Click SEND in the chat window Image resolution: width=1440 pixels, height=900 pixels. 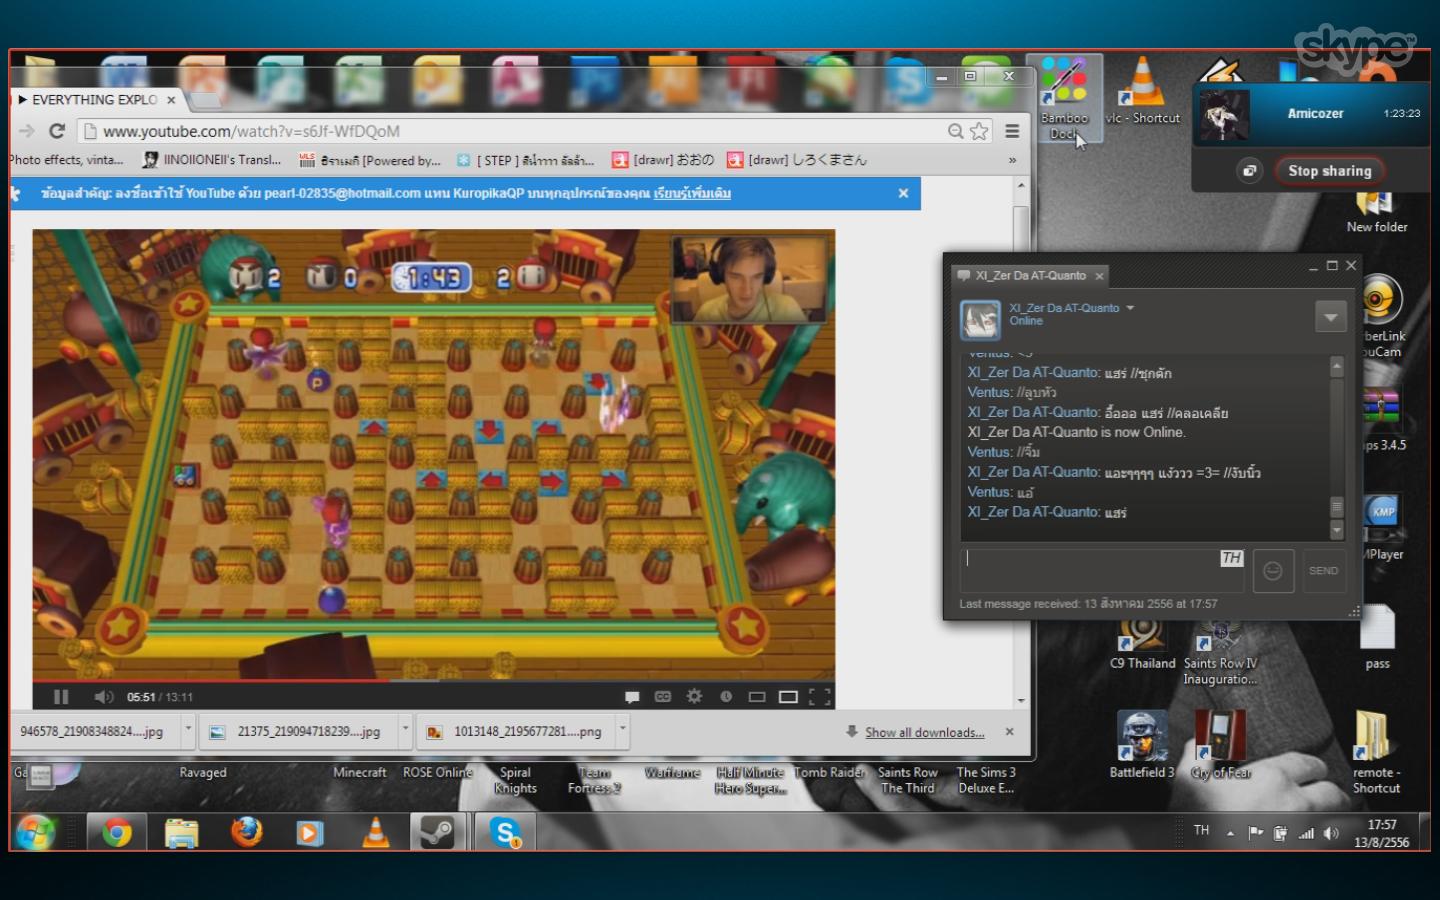click(1323, 570)
